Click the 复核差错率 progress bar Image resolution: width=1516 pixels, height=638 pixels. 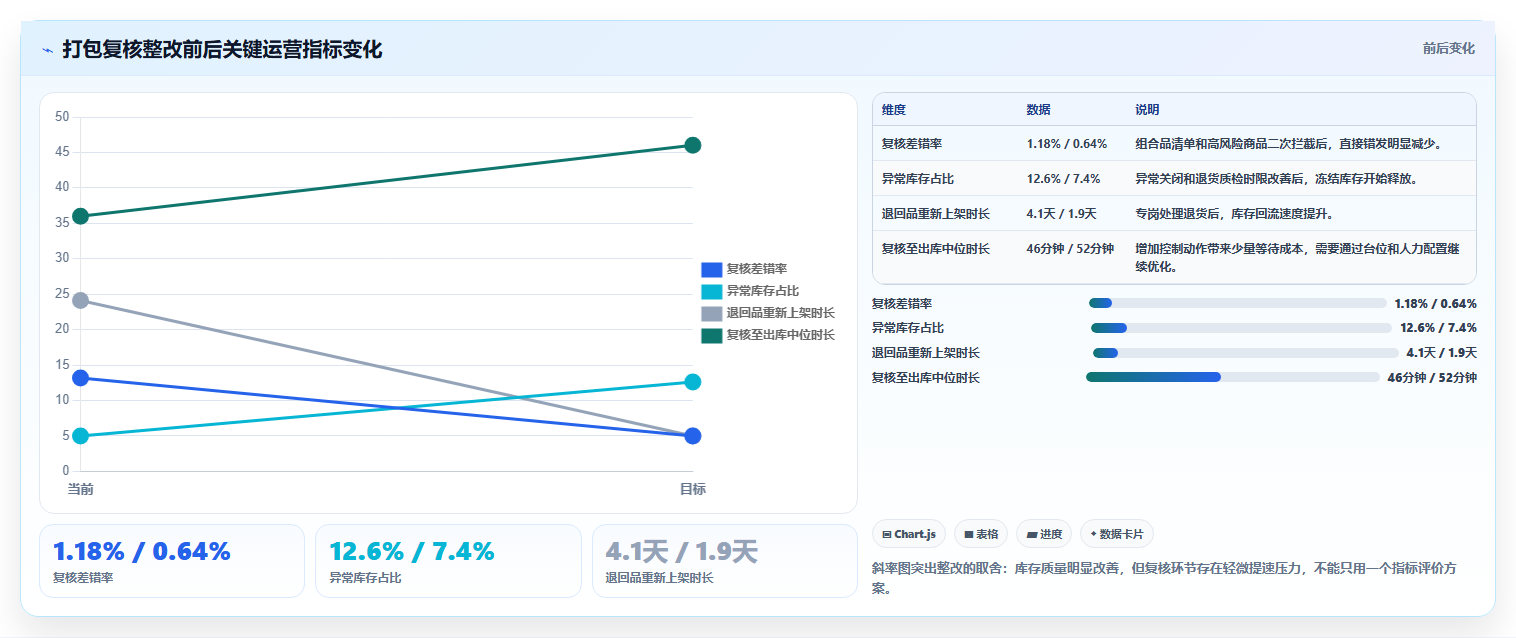(1237, 303)
